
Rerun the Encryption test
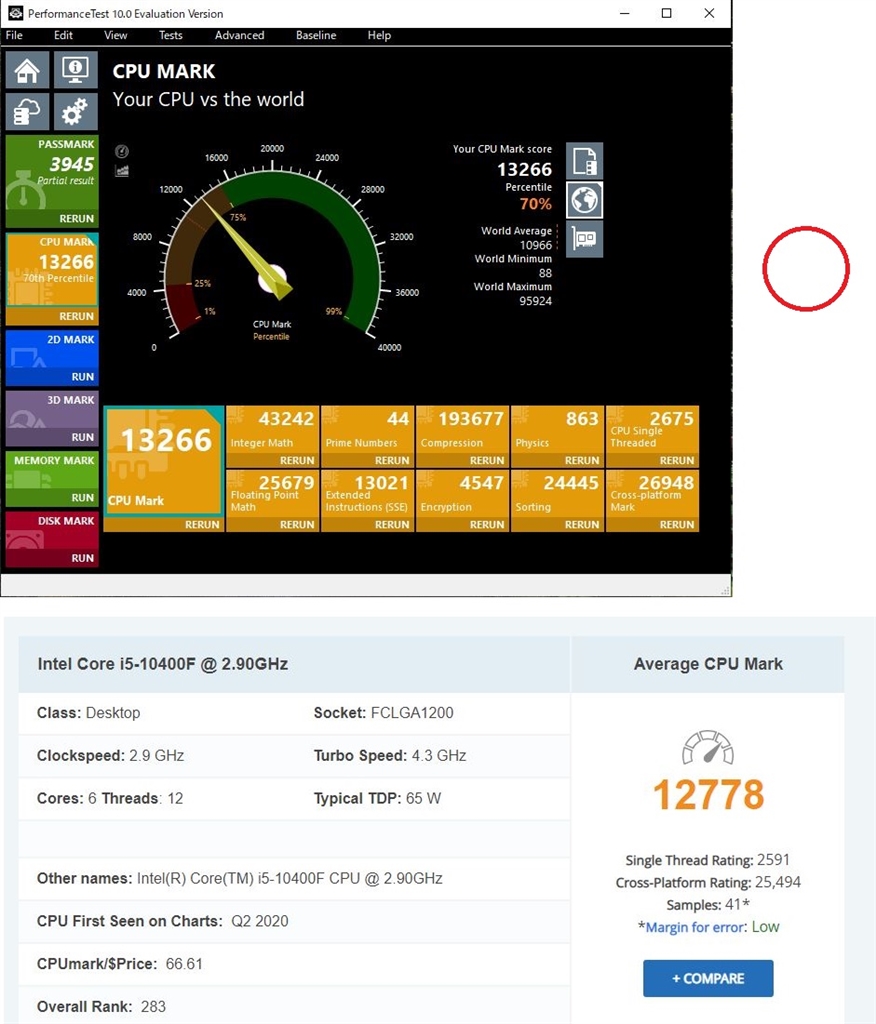[x=487, y=524]
